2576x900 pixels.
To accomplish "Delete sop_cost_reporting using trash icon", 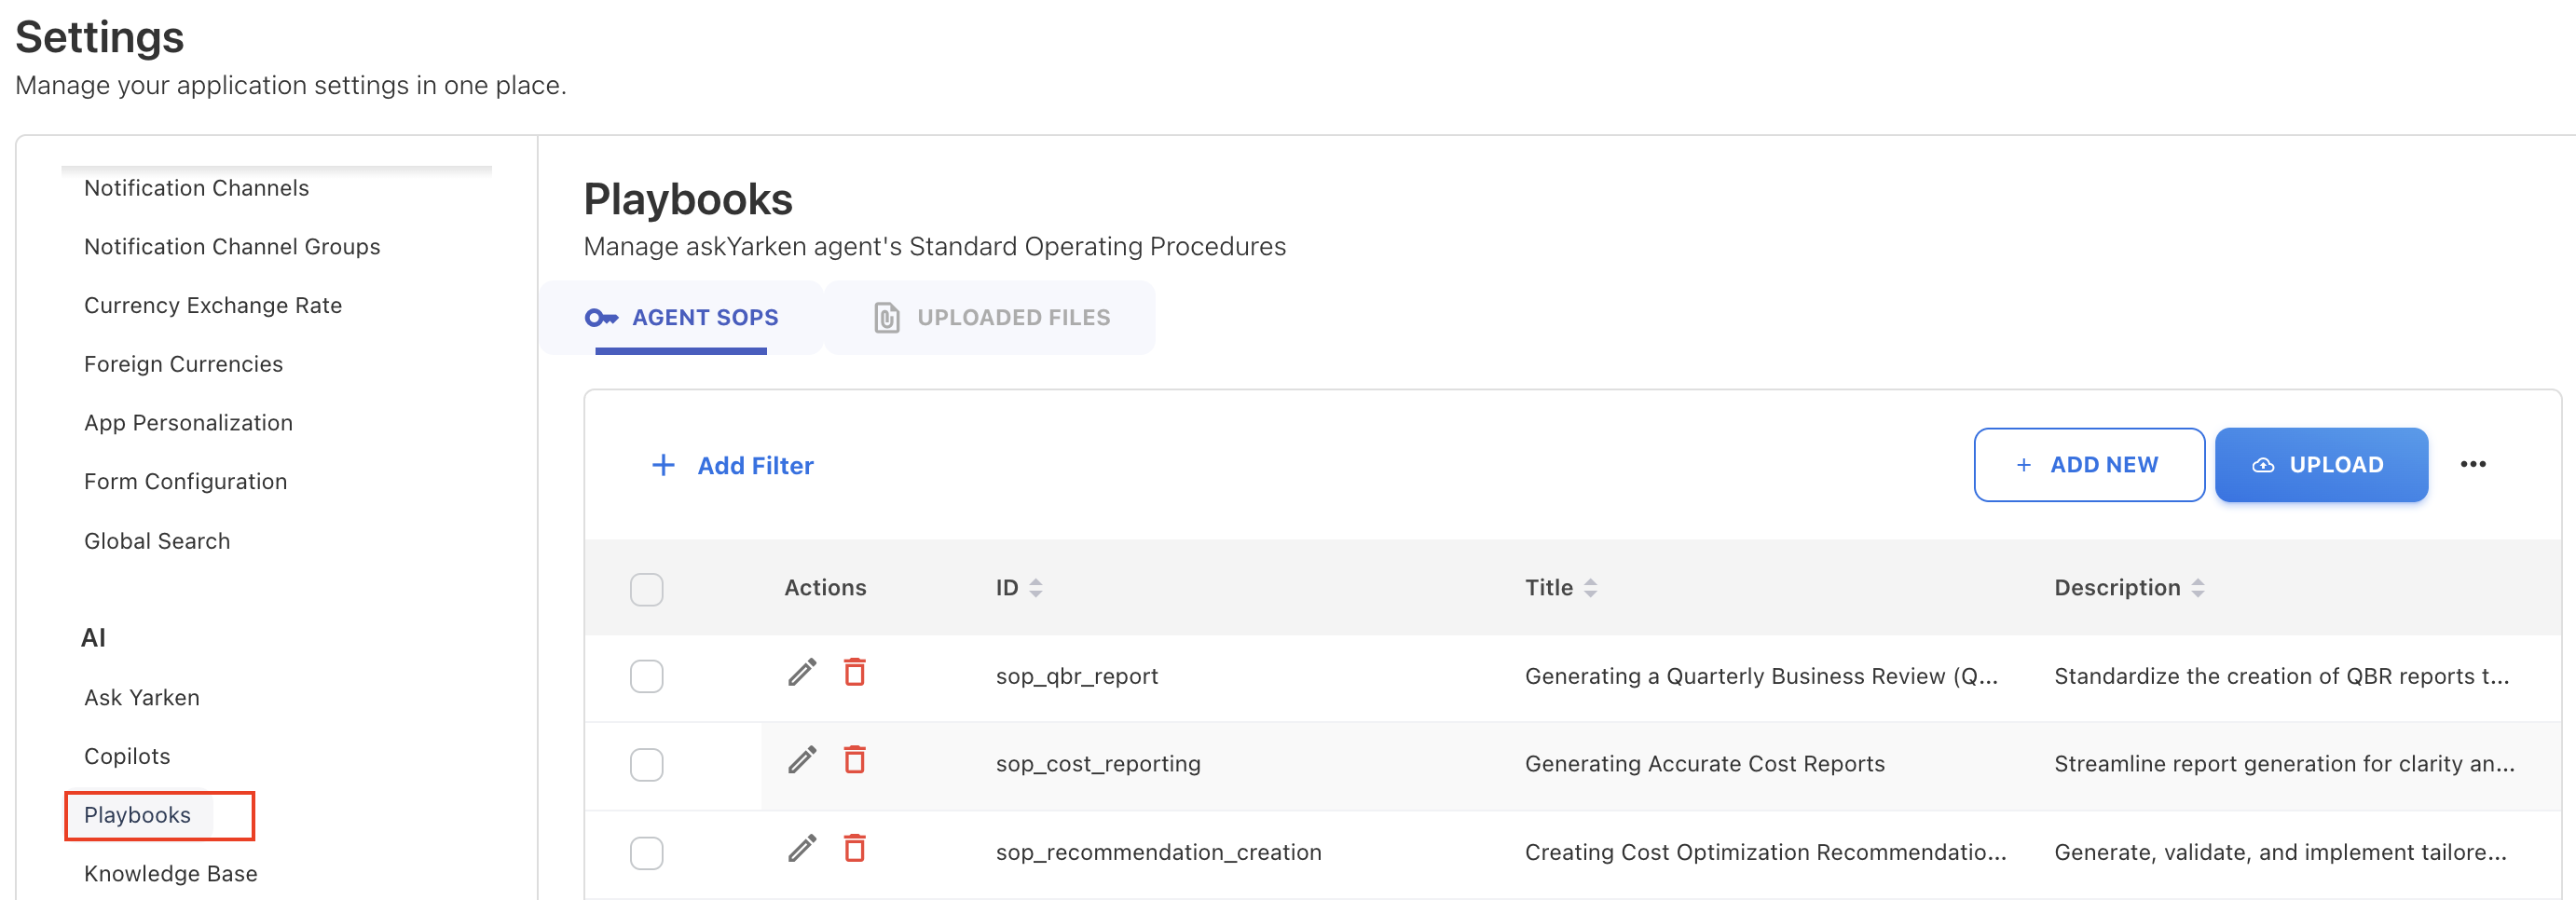I will pos(854,760).
